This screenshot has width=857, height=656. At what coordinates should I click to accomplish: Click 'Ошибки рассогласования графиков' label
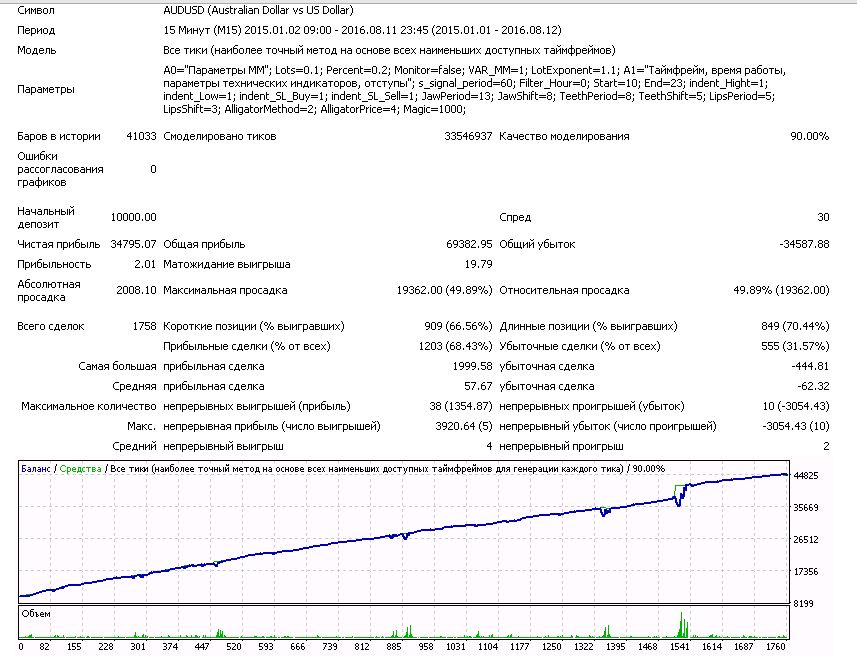point(60,169)
